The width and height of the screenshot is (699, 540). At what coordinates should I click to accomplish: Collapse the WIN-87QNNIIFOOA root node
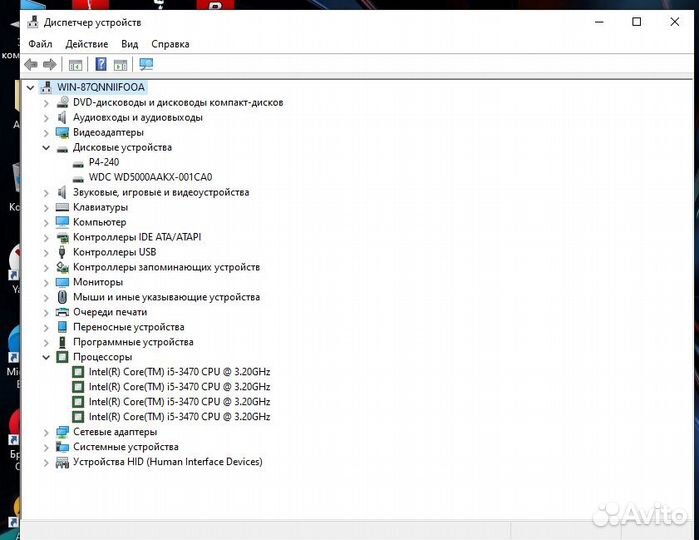tap(30, 88)
